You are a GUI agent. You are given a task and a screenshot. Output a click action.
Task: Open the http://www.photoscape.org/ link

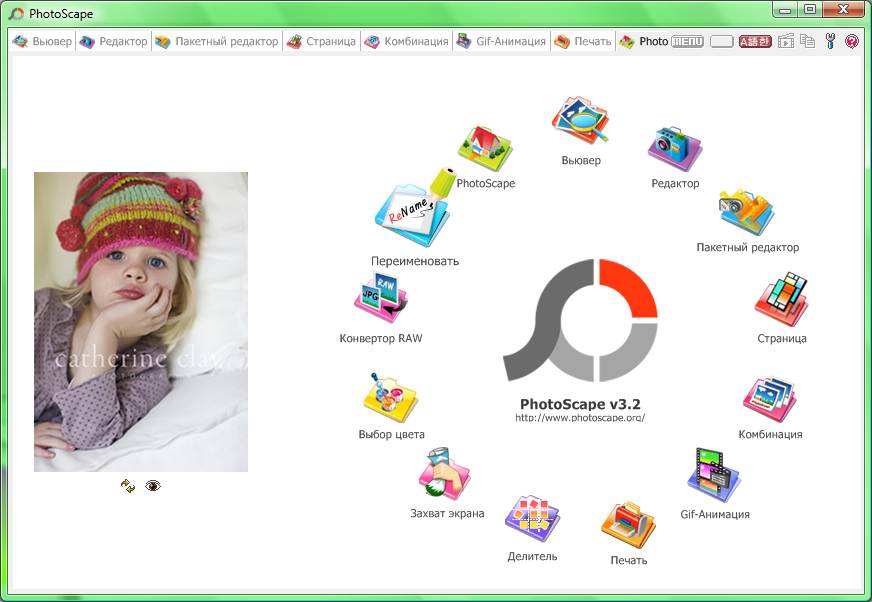click(x=580, y=418)
